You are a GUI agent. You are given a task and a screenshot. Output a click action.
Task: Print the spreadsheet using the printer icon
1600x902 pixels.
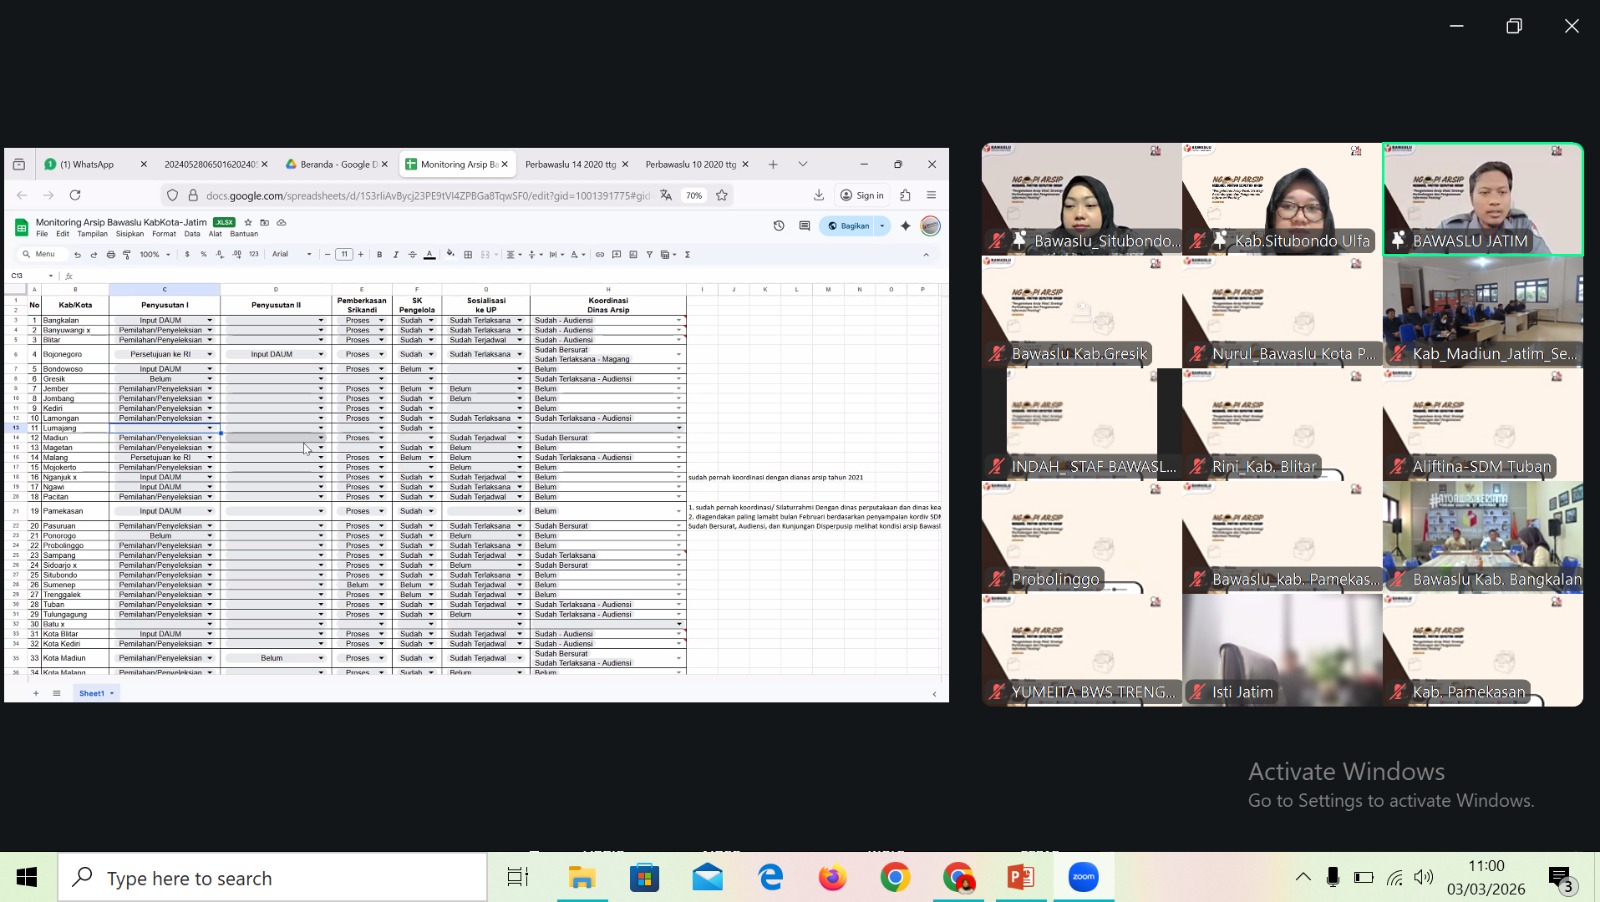click(111, 254)
